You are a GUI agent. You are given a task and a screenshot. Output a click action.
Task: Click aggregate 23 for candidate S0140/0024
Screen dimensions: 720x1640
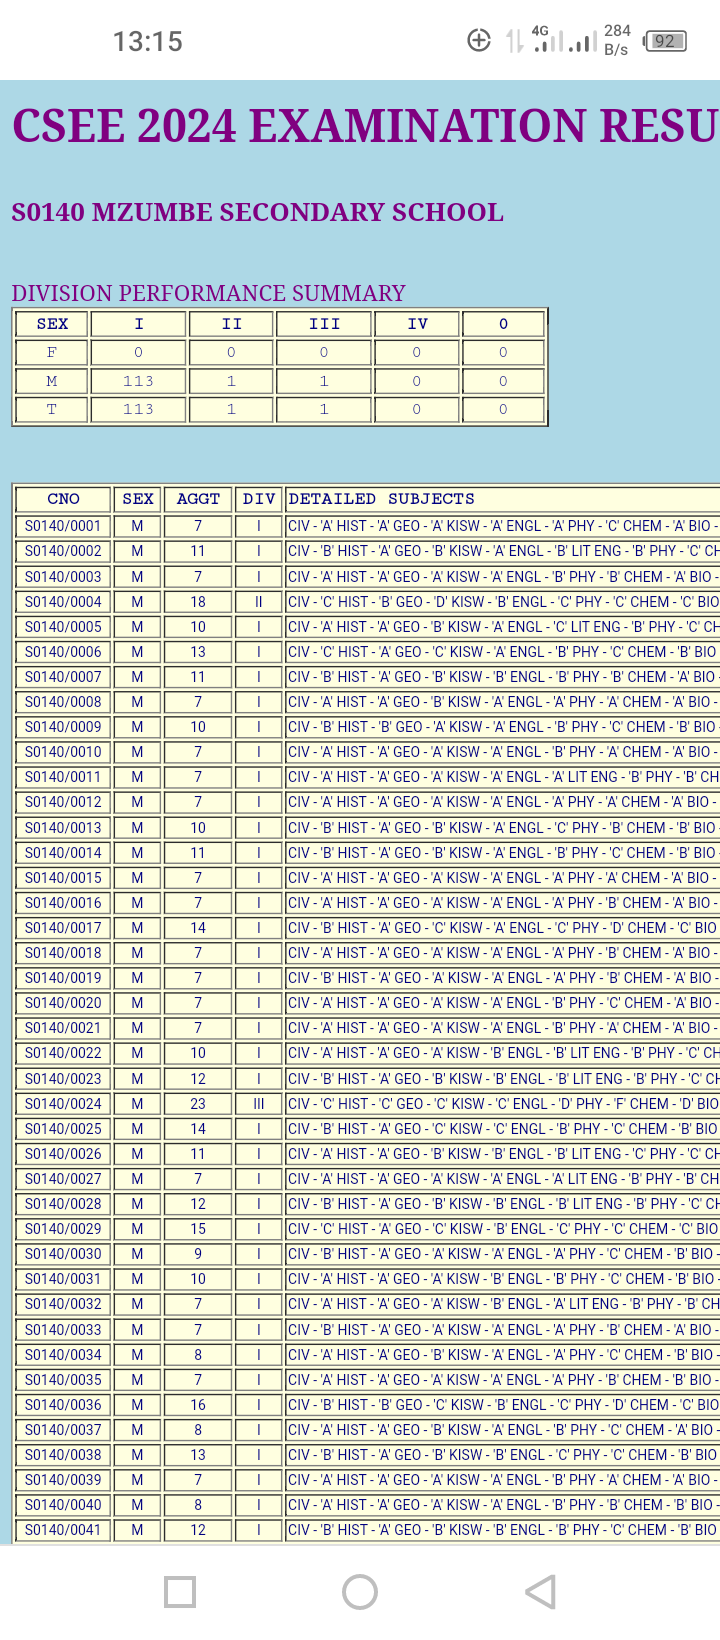pyautogui.click(x=198, y=1104)
